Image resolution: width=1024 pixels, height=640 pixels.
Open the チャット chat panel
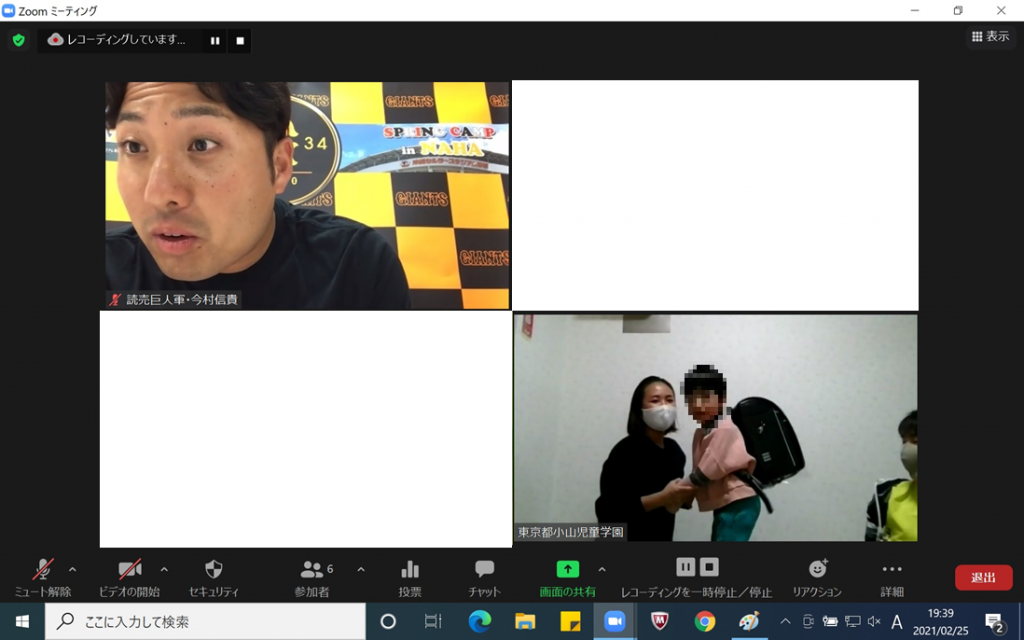[484, 579]
